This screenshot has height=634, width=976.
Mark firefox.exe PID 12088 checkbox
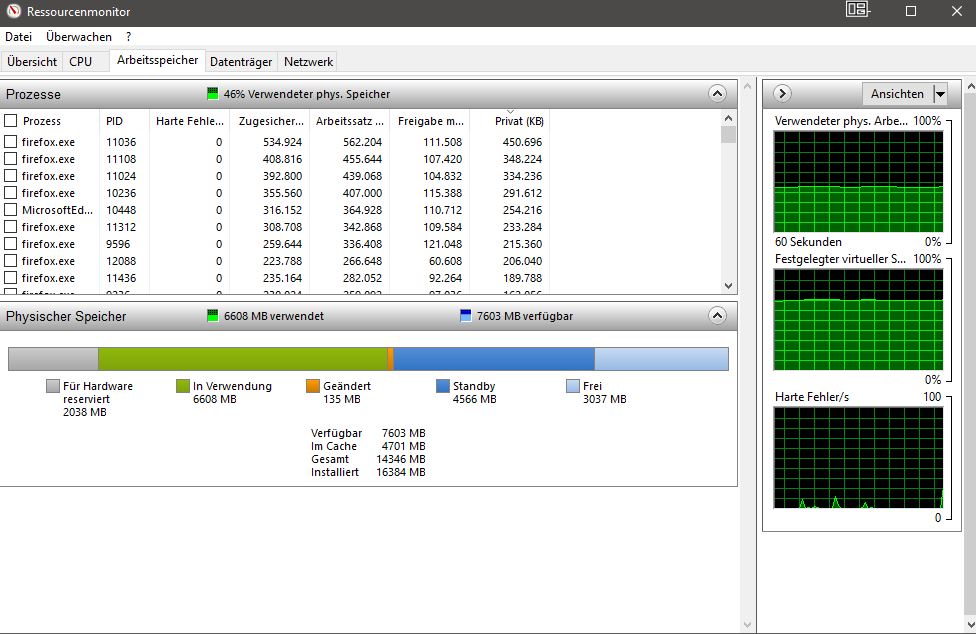[11, 261]
